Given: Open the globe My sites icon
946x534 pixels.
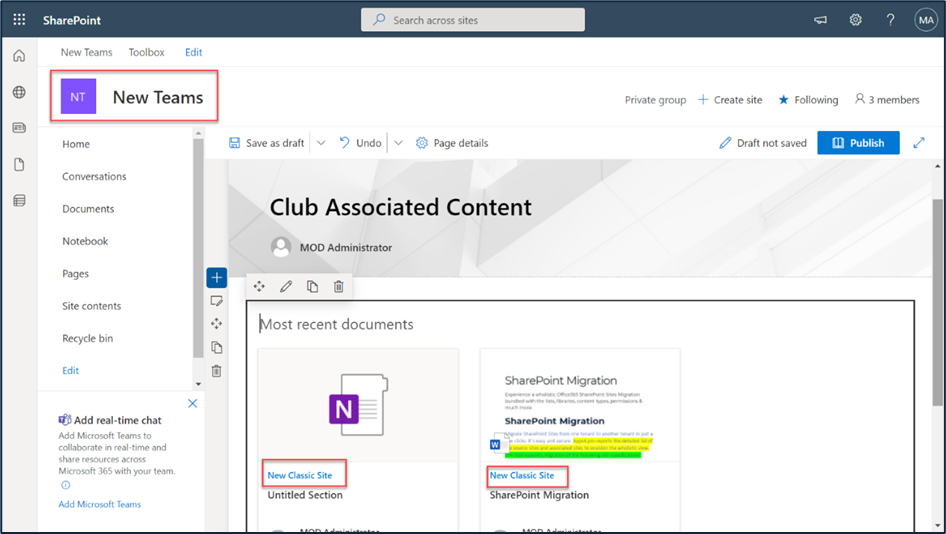Looking at the screenshot, I should click(19, 92).
